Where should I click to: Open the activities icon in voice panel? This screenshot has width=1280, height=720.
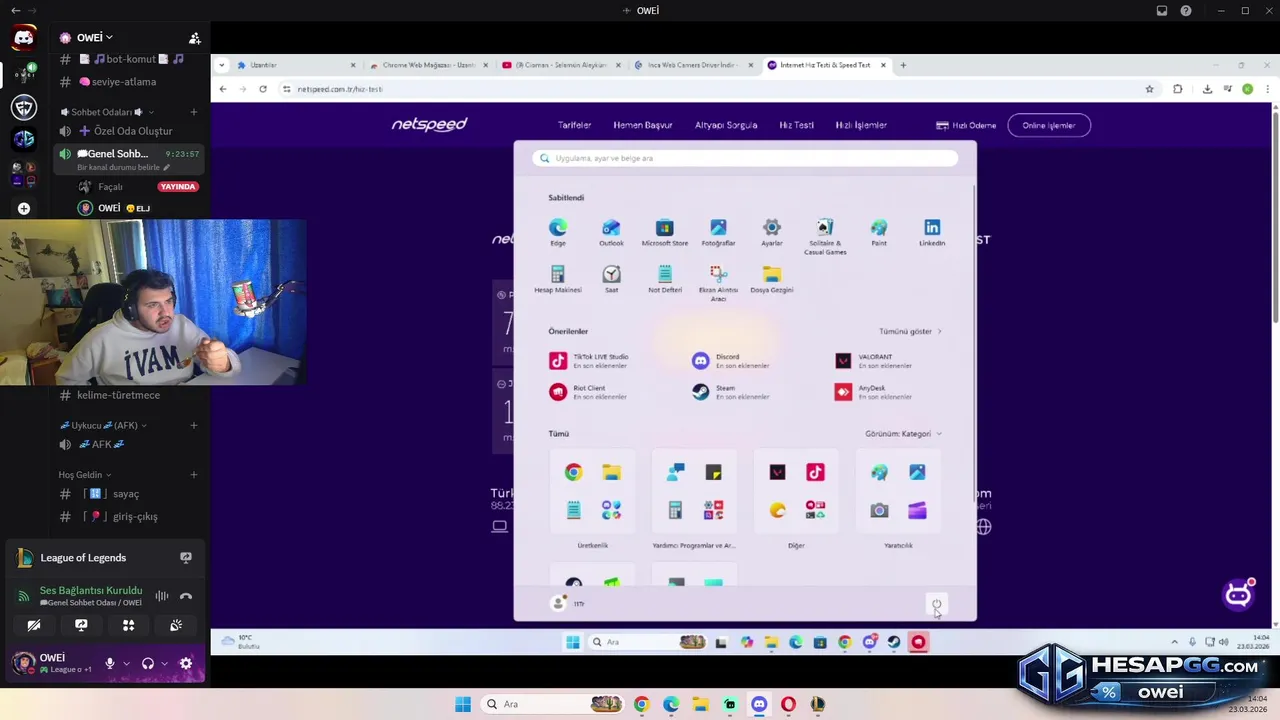click(x=128, y=625)
